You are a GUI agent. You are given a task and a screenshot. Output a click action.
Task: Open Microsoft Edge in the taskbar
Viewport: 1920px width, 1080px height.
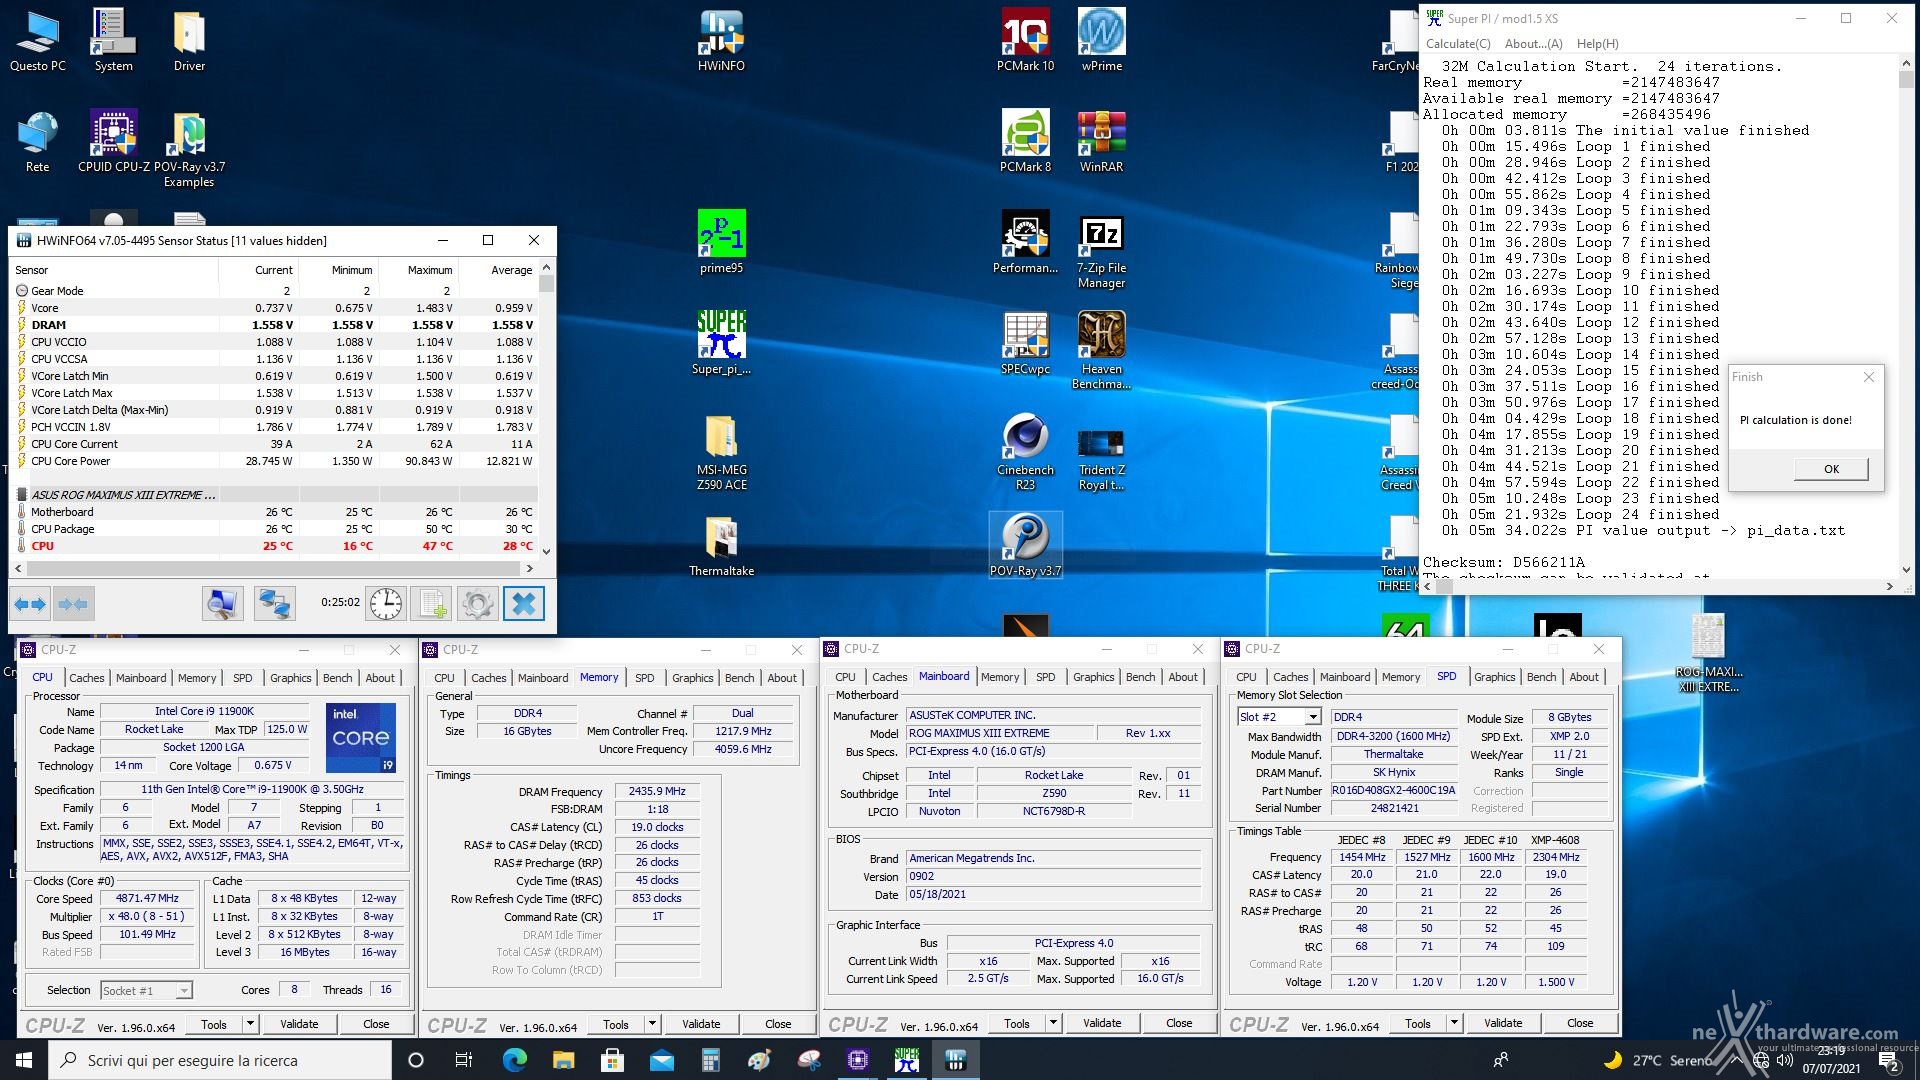pos(515,1060)
